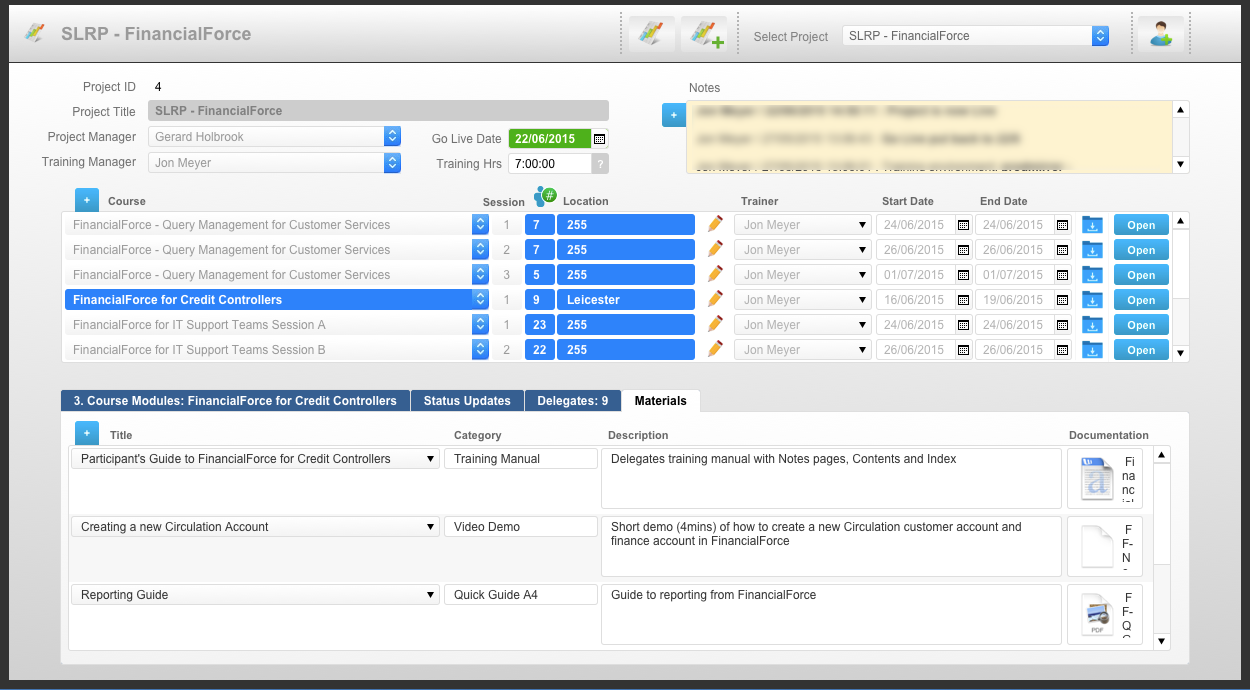Open IT Support Teams Session B row
The image size is (1250, 690).
point(1141,350)
